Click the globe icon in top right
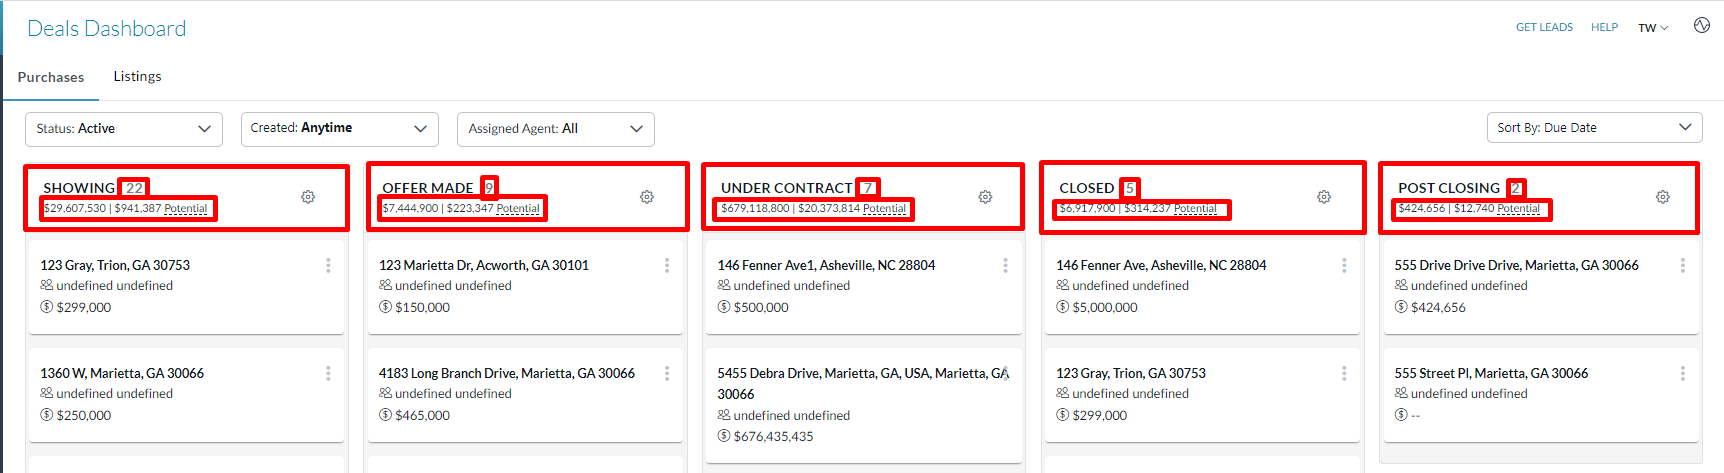The height and width of the screenshot is (473, 1724). [x=1702, y=25]
